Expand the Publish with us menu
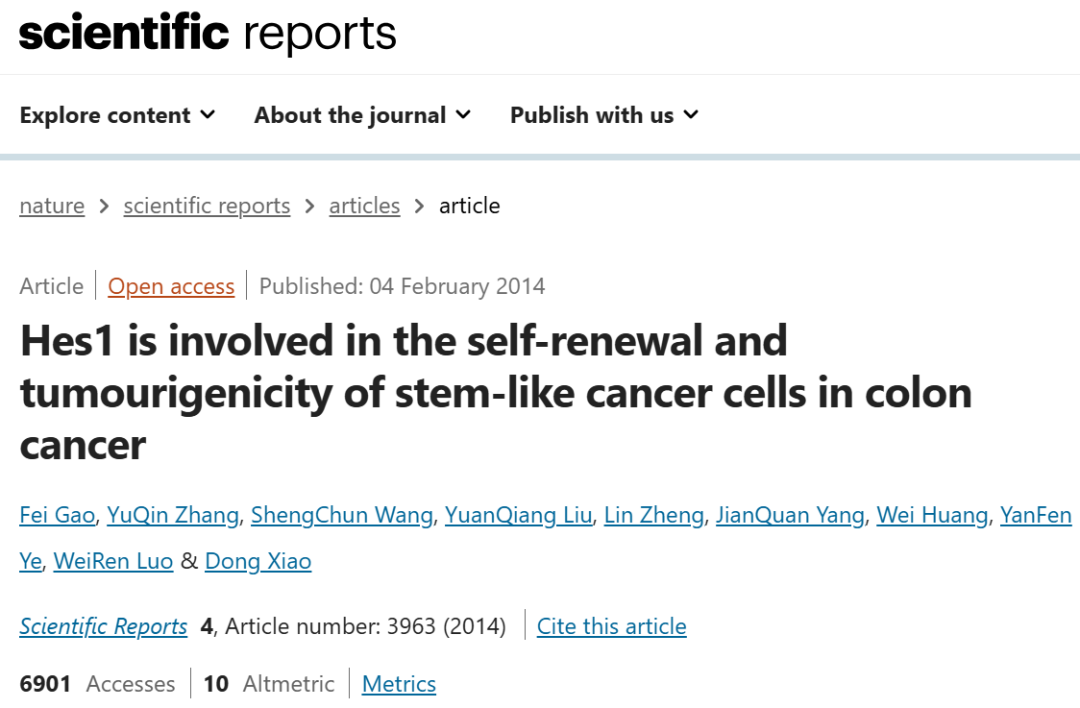 [604, 115]
